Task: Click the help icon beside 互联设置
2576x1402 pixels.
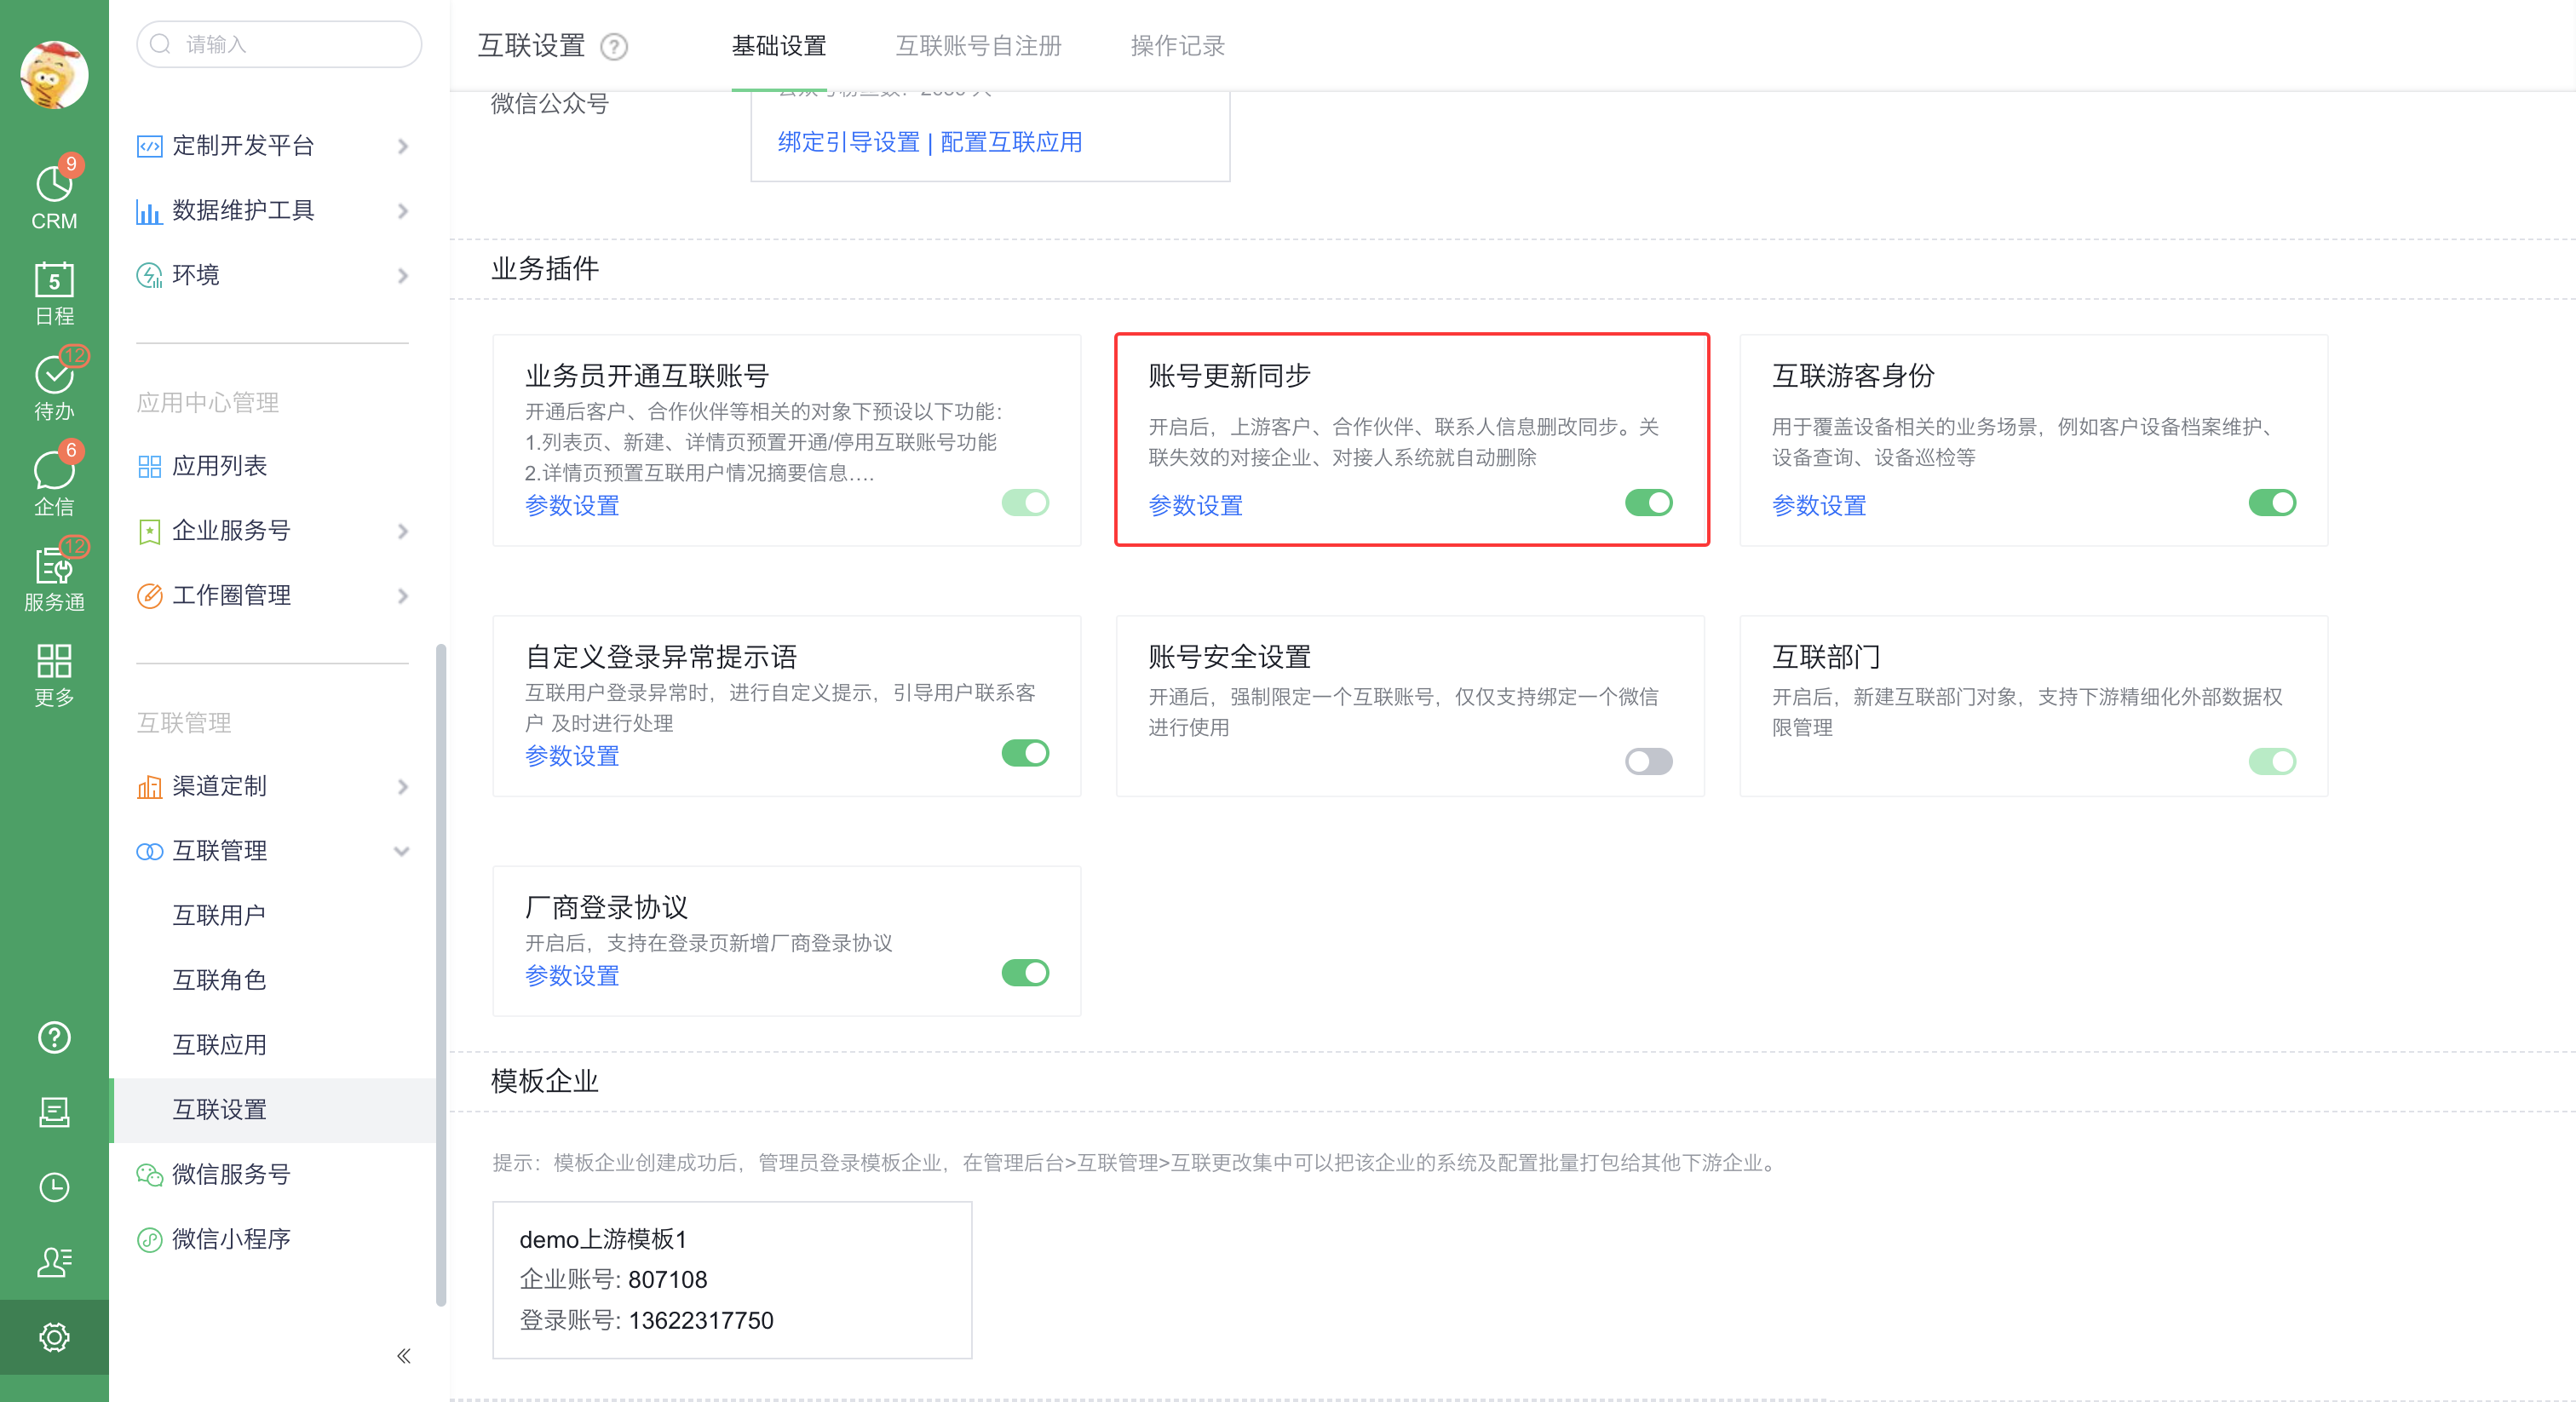Action: point(613,46)
